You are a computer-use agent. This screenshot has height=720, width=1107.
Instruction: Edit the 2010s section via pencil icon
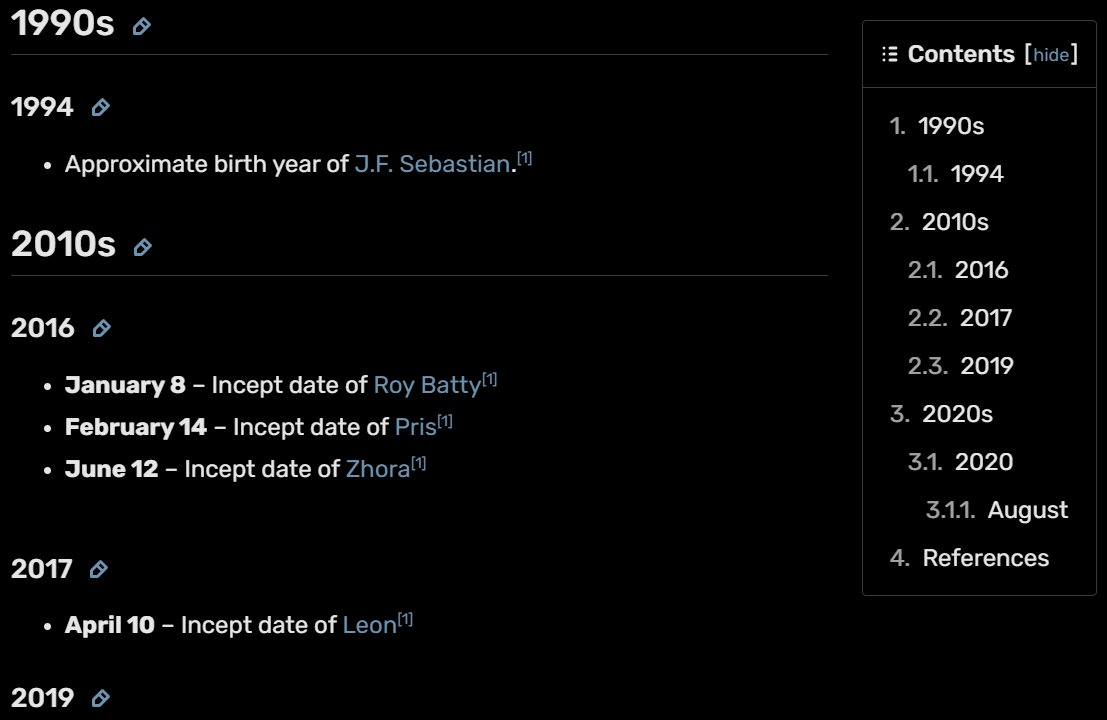click(x=143, y=247)
